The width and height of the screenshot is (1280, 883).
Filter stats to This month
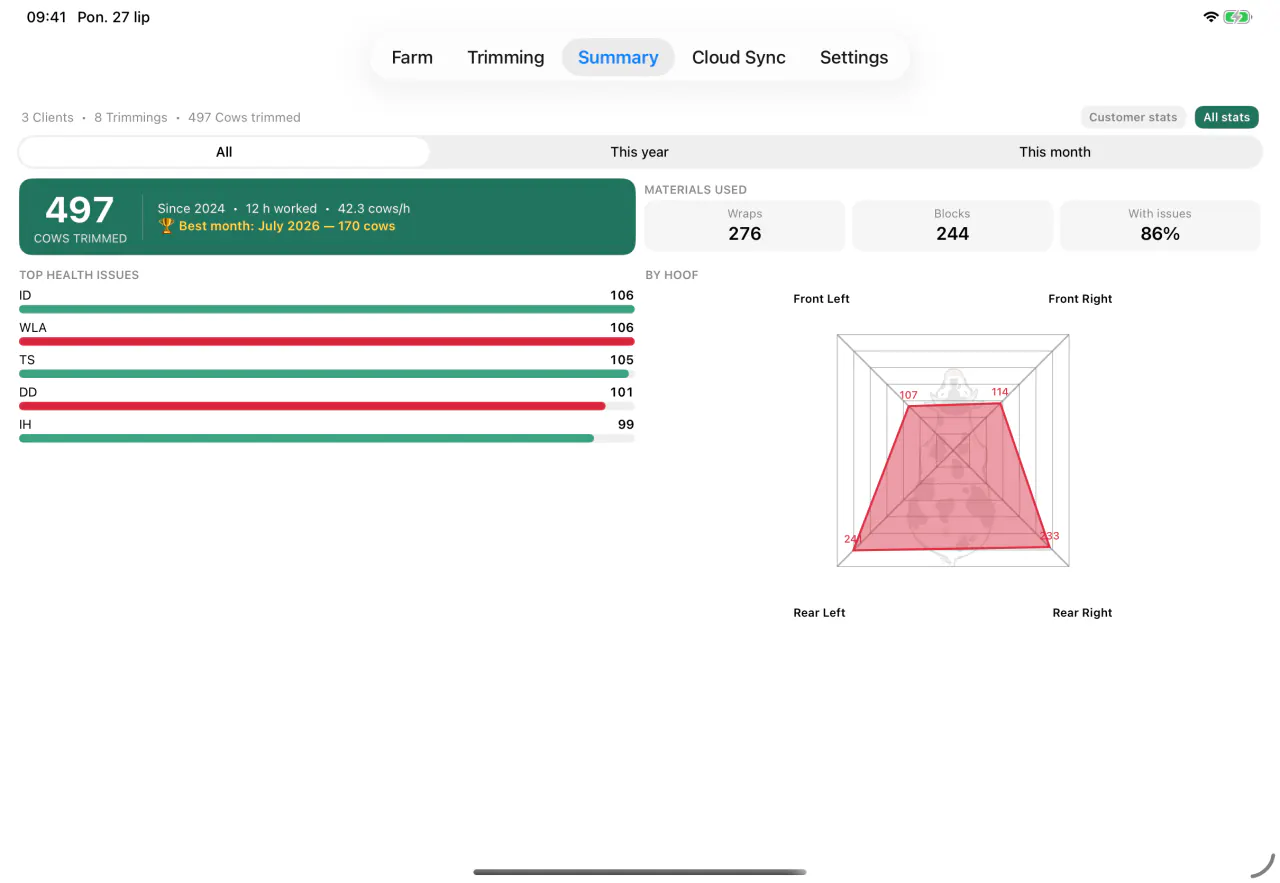(x=1055, y=152)
